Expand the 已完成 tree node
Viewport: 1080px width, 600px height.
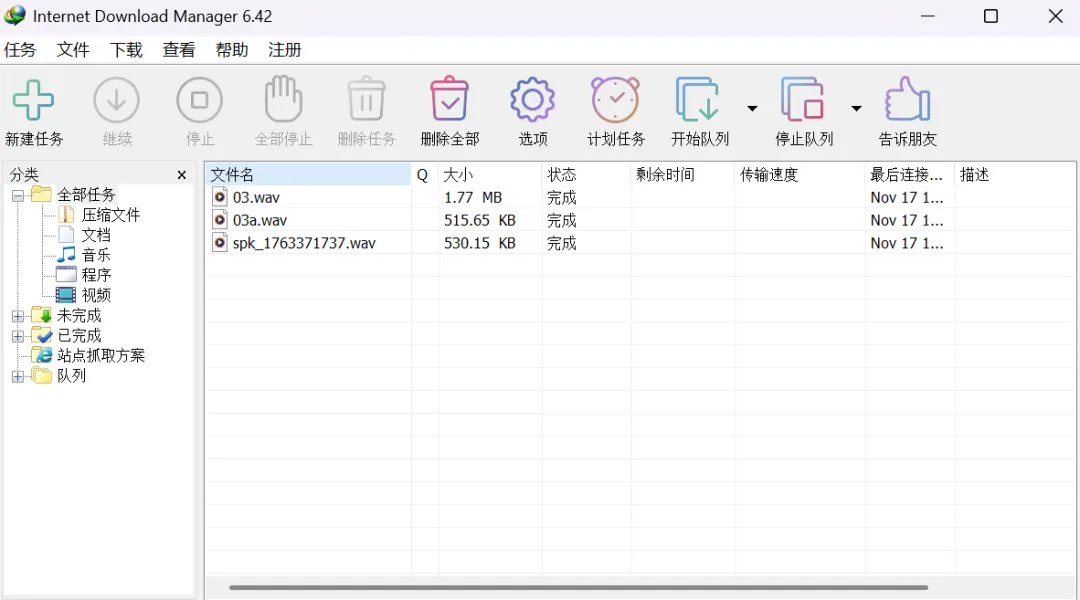18,336
